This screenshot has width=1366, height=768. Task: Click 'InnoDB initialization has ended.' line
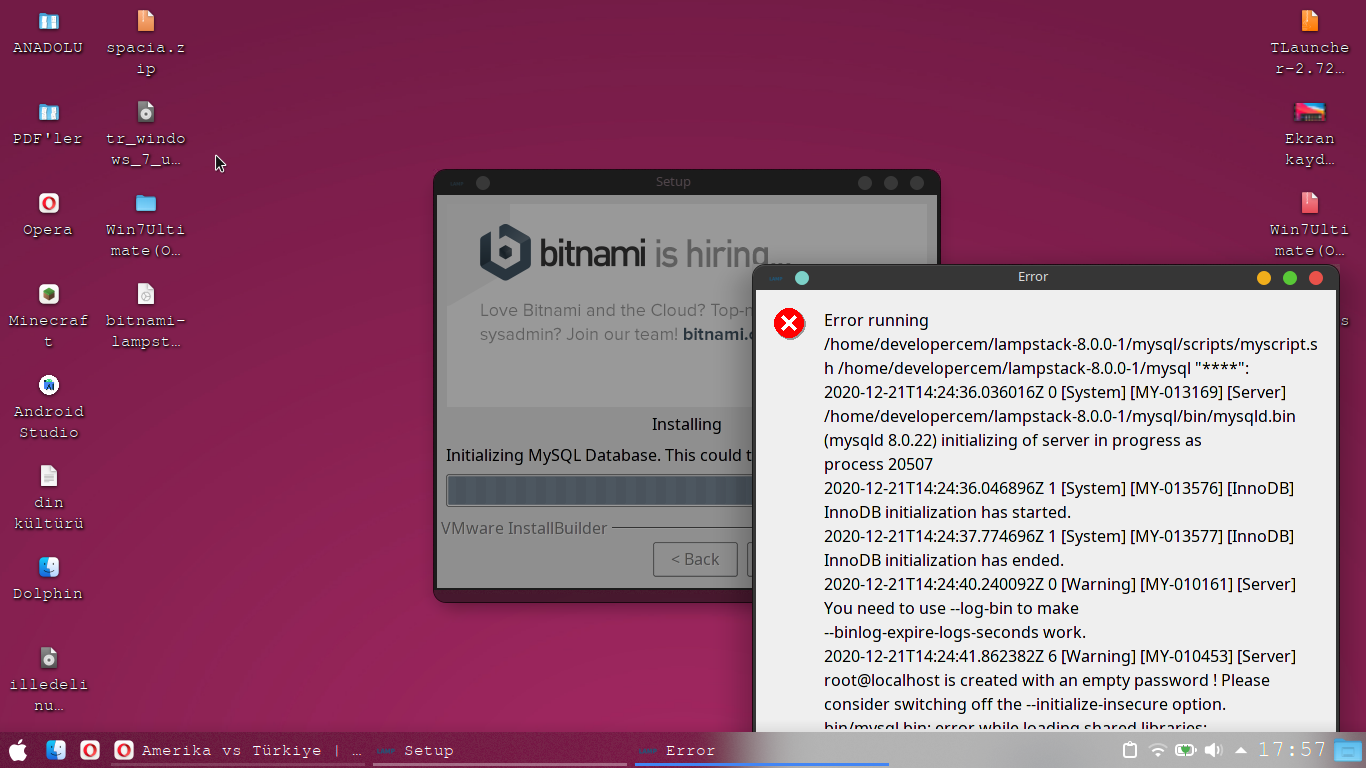tap(944, 560)
